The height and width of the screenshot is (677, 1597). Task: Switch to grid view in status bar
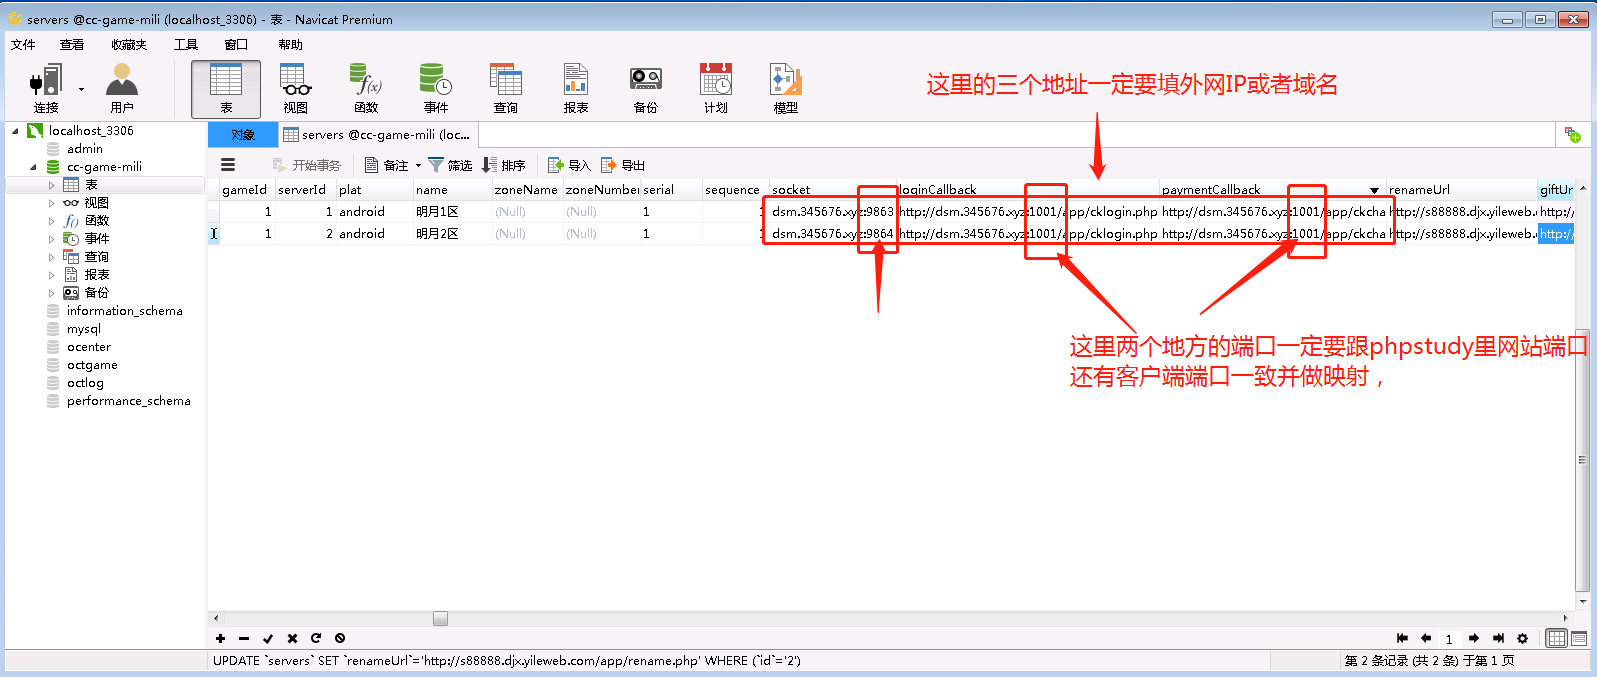click(x=1556, y=638)
